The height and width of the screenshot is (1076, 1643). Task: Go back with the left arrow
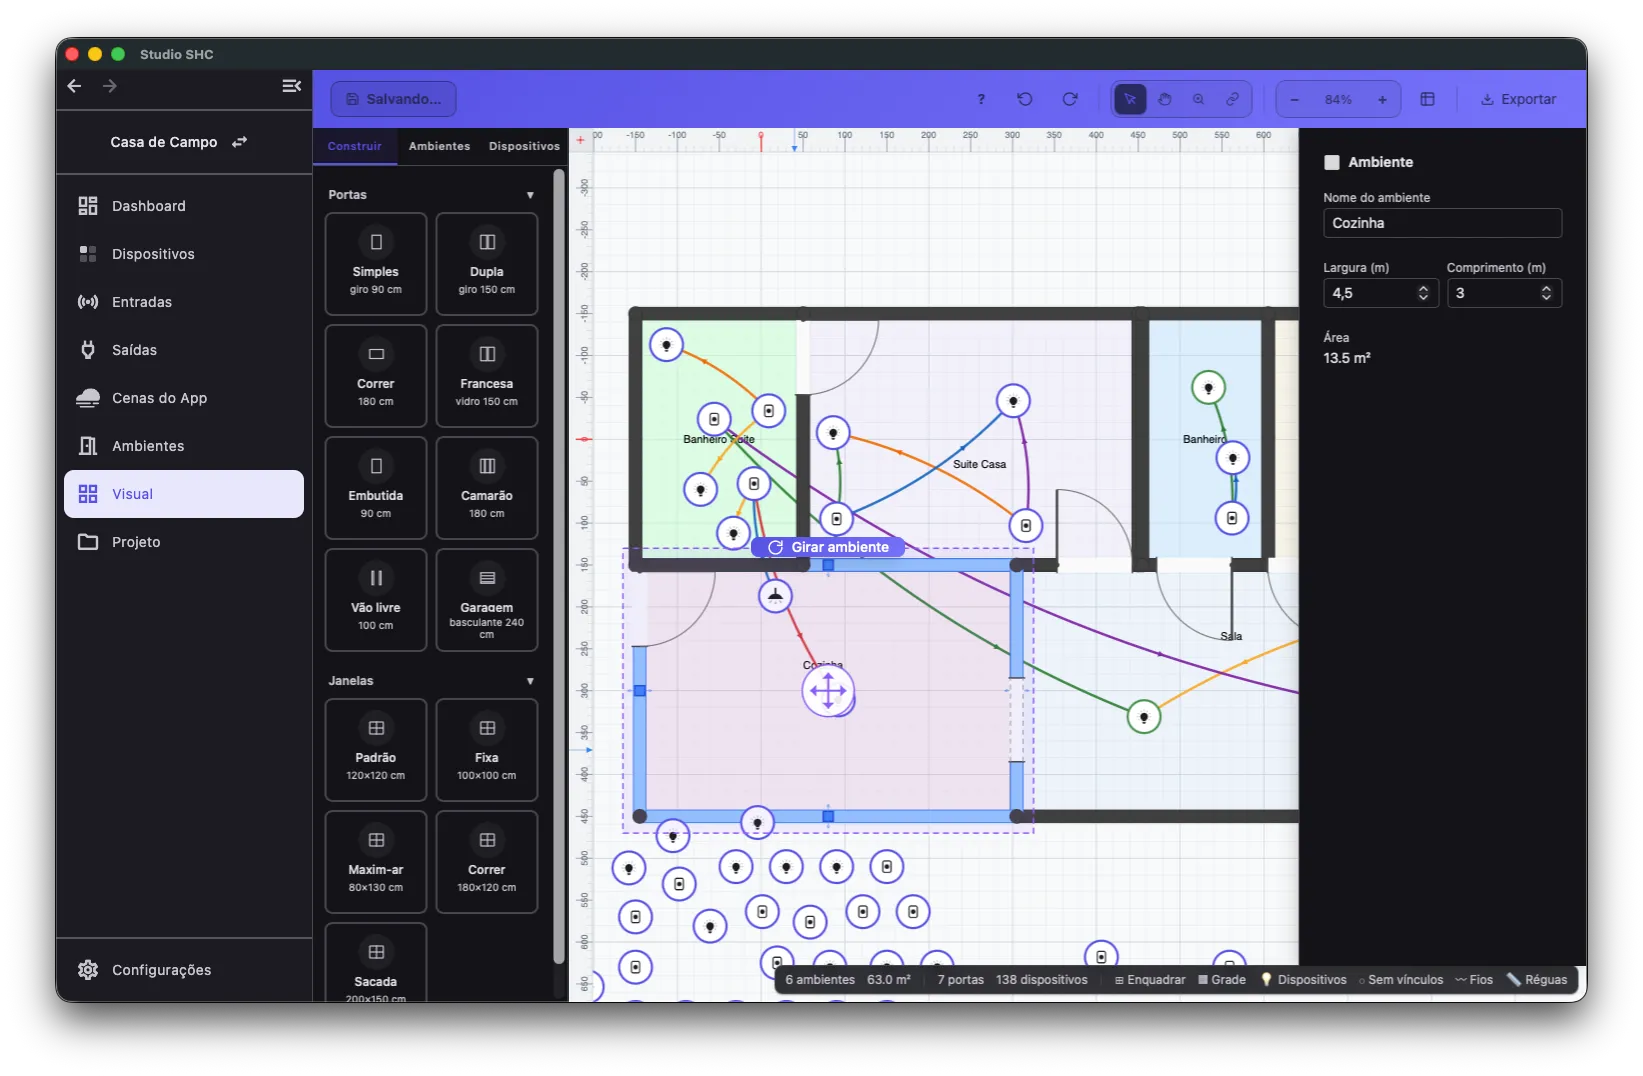coord(74,86)
